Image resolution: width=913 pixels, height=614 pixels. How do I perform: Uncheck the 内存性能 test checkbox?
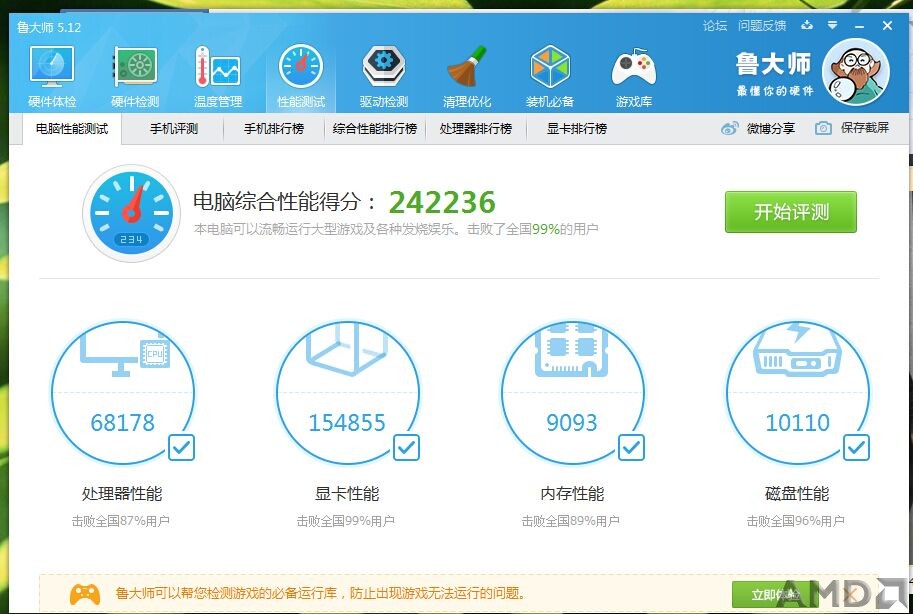(x=631, y=447)
